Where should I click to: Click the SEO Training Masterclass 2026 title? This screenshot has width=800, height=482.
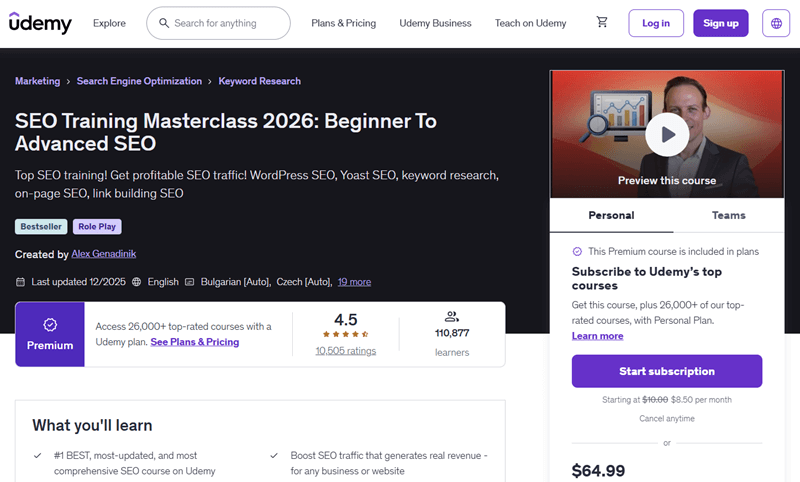[226, 132]
